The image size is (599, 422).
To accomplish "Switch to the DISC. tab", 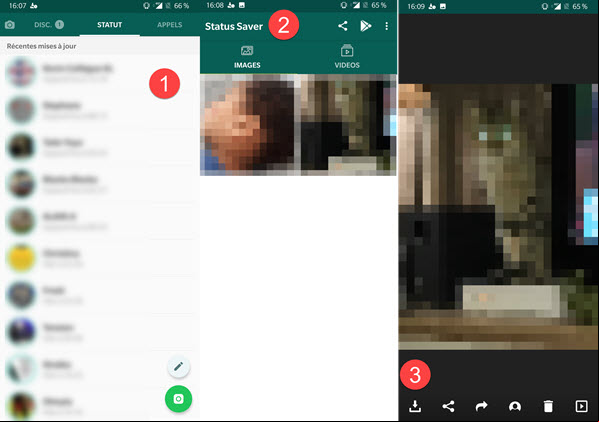I will [49, 25].
